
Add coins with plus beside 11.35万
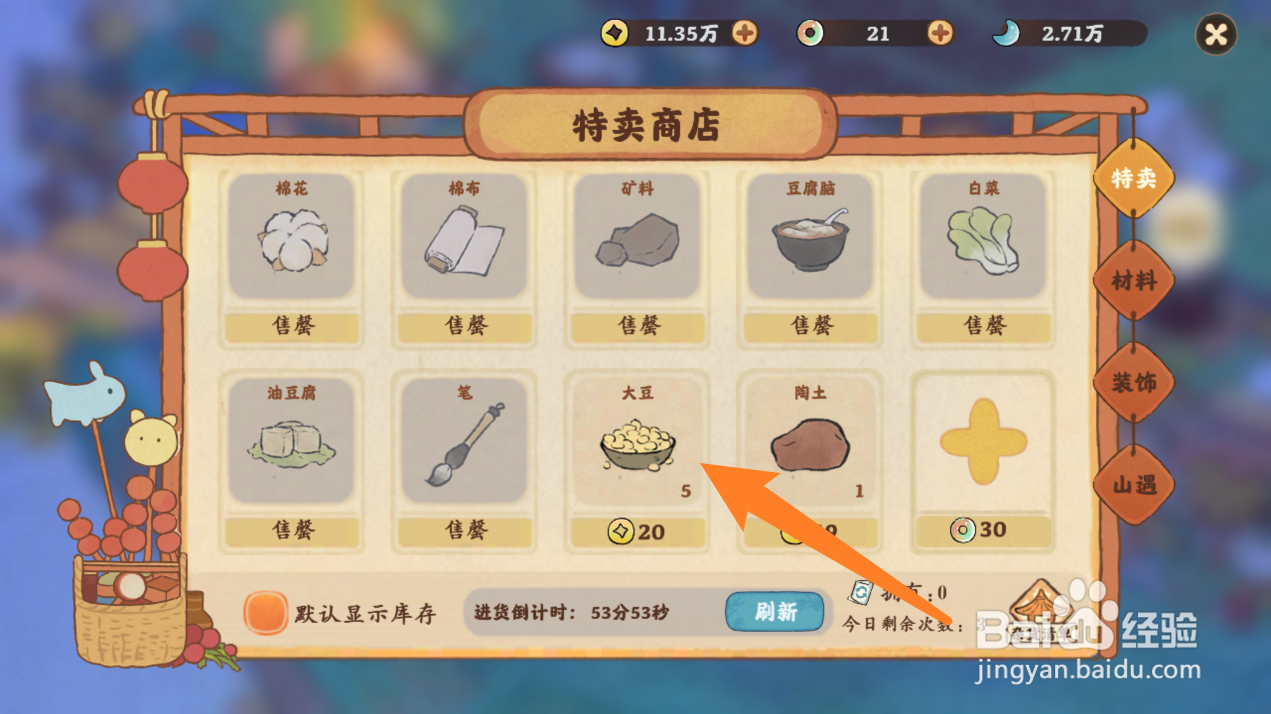click(744, 34)
